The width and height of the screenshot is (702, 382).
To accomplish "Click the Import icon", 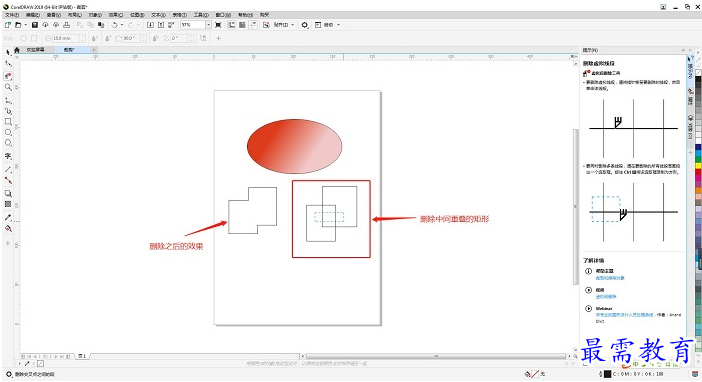I will pyautogui.click(x=150, y=25).
